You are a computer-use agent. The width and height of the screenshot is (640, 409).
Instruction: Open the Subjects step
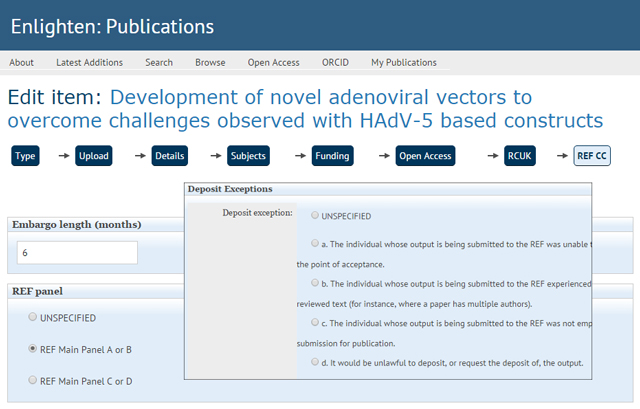[x=248, y=156]
